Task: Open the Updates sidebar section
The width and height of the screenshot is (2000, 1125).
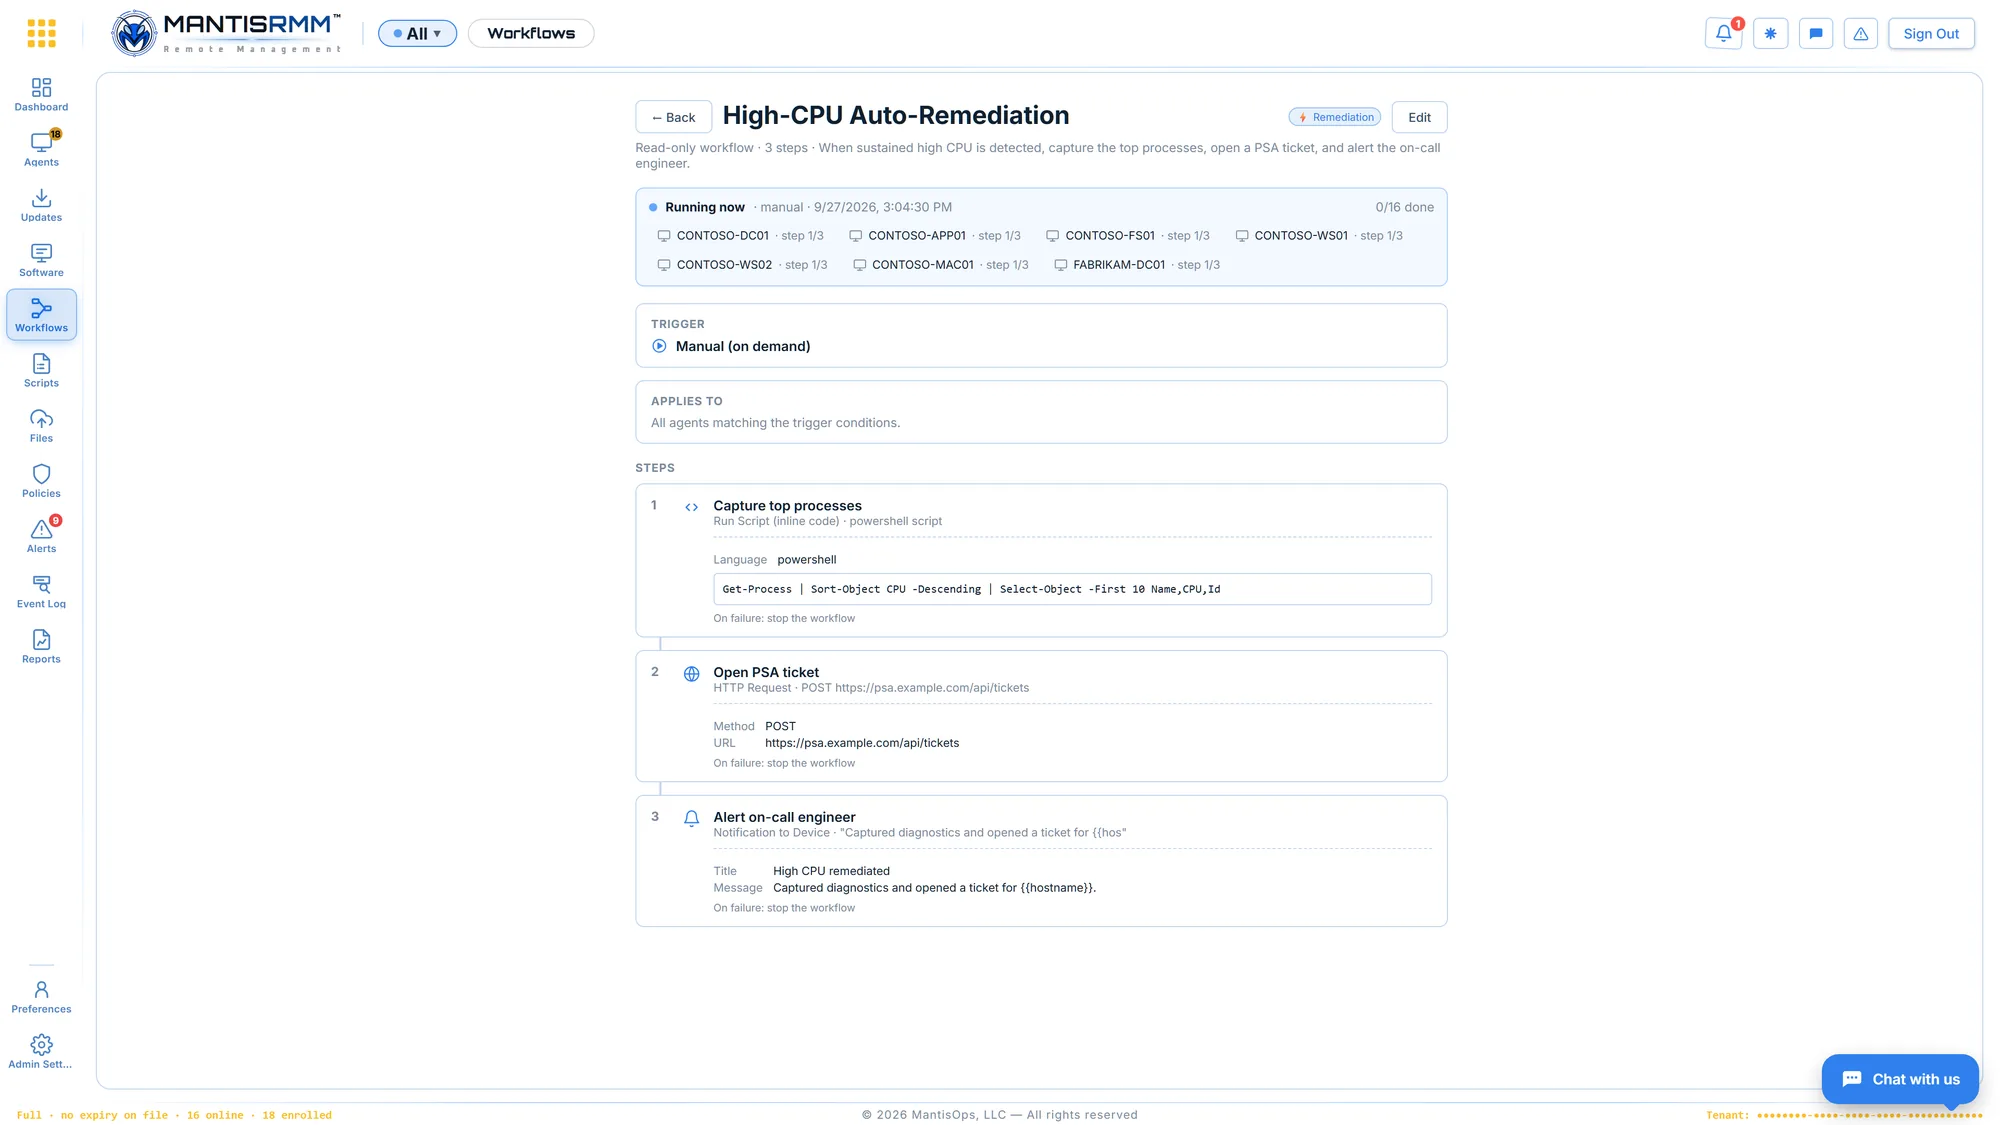Action: click(41, 205)
